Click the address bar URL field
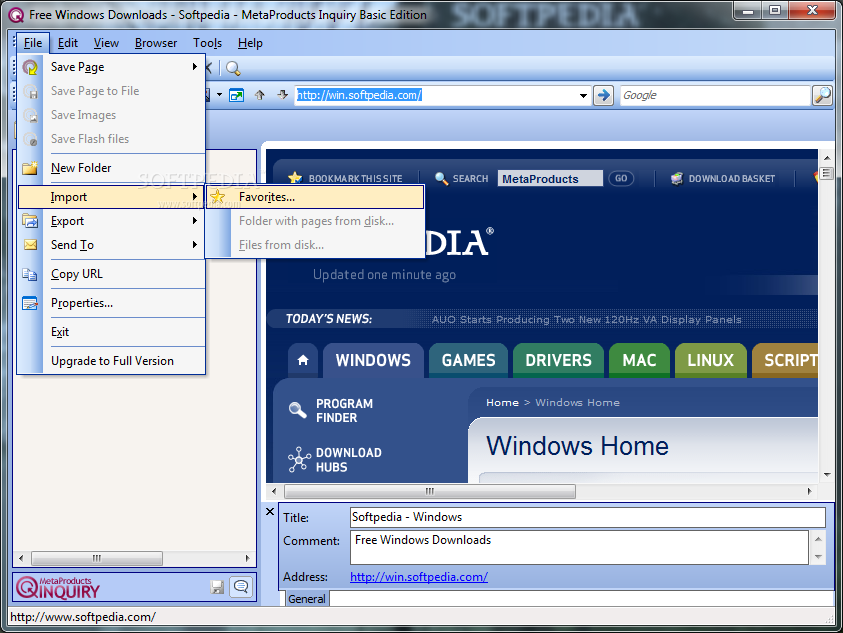843x633 pixels. click(435, 95)
